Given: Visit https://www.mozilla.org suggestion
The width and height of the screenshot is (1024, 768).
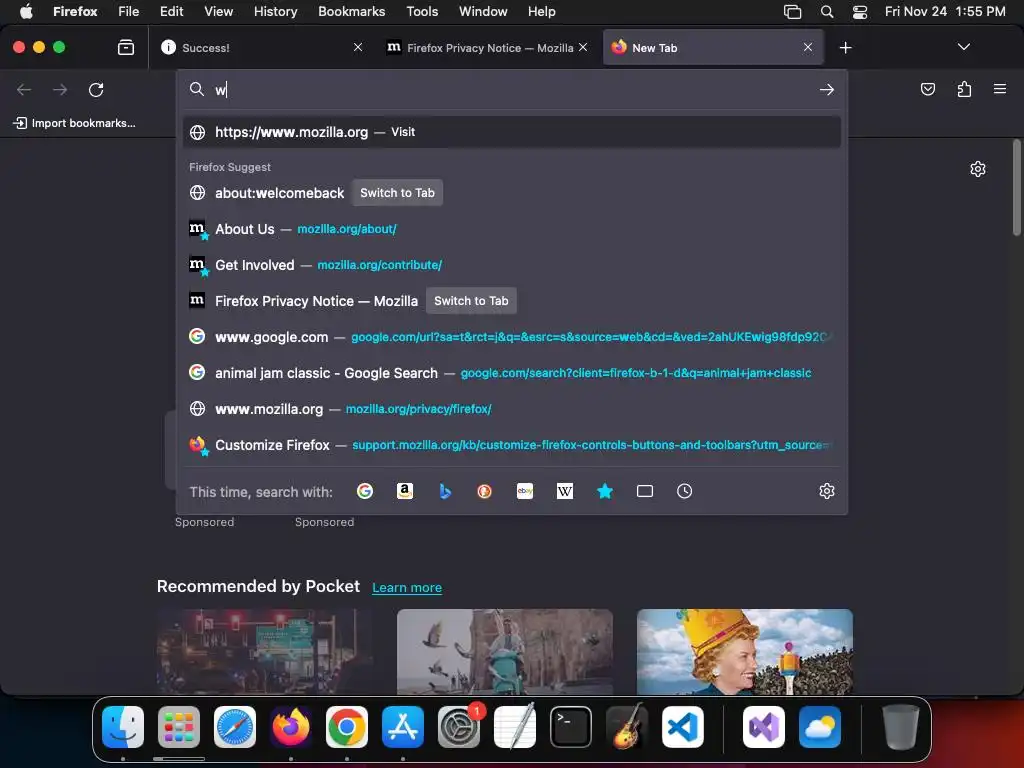Looking at the screenshot, I should coord(512,132).
